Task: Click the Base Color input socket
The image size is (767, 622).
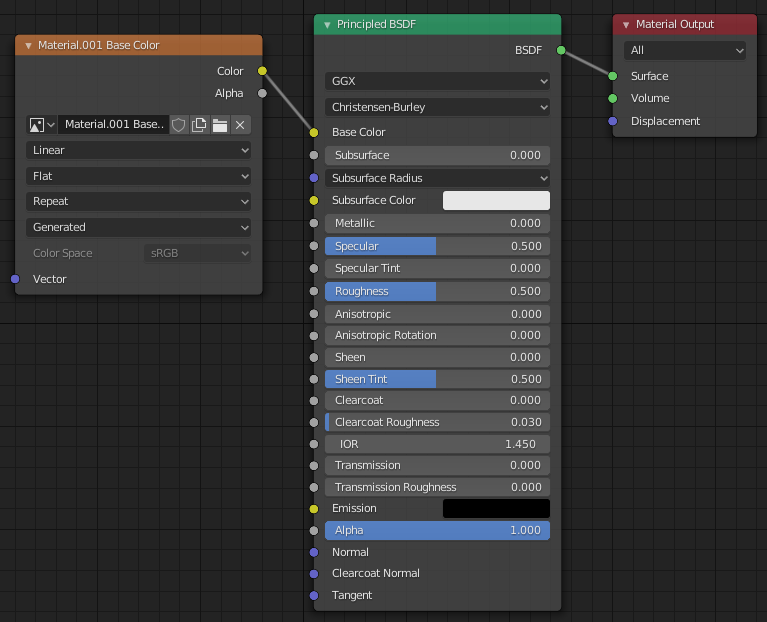Action: pos(314,133)
